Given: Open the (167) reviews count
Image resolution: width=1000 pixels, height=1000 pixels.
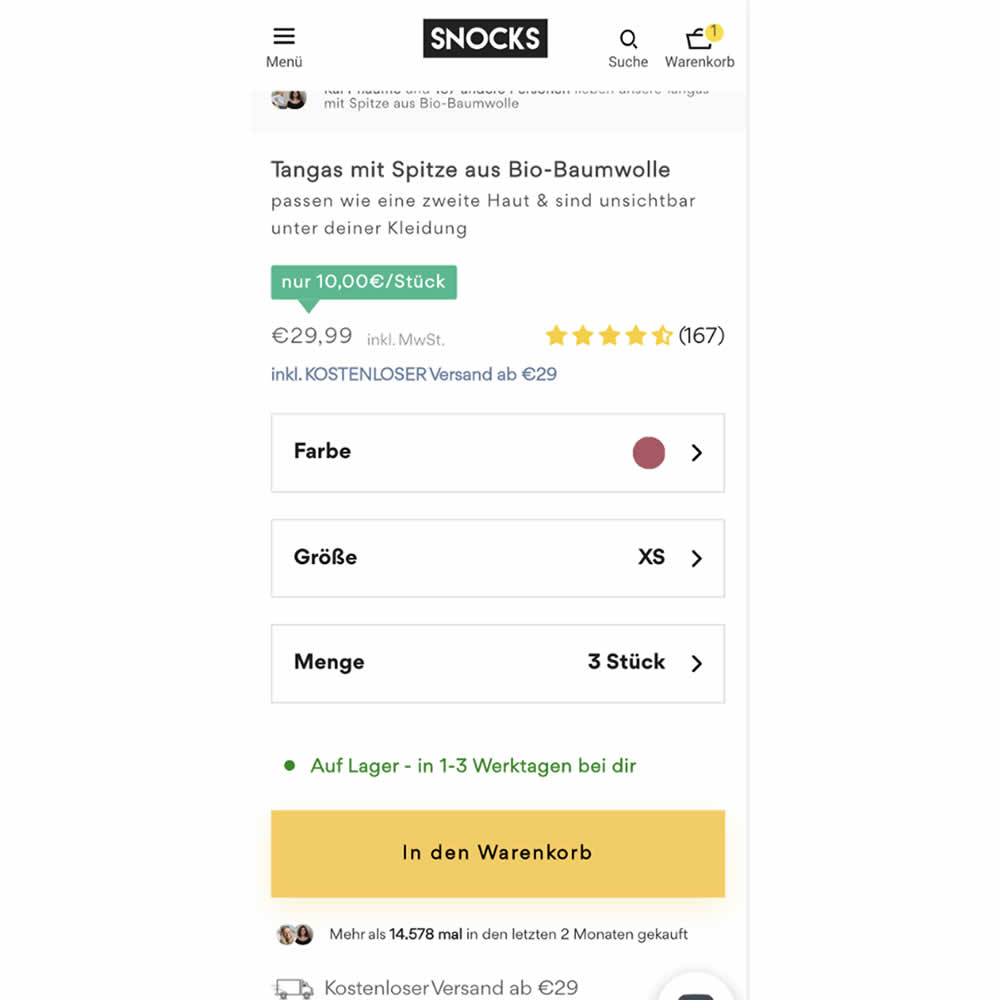Looking at the screenshot, I should [701, 336].
